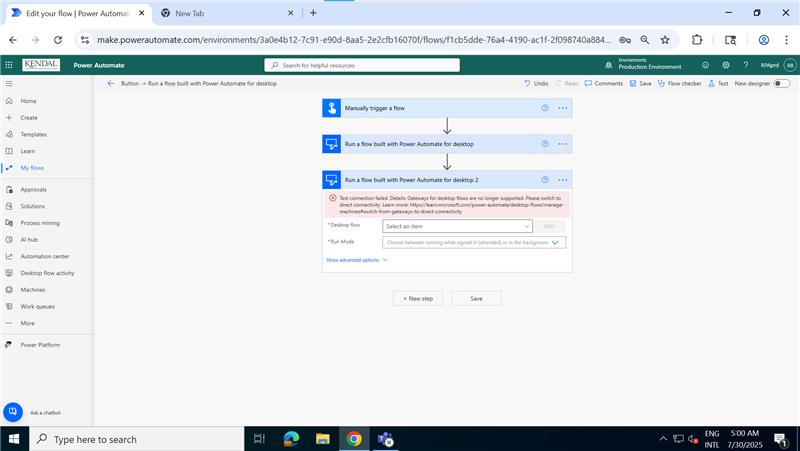The height and width of the screenshot is (451, 800).
Task: Collapse the desktop 2 action header
Action: [x=447, y=180]
